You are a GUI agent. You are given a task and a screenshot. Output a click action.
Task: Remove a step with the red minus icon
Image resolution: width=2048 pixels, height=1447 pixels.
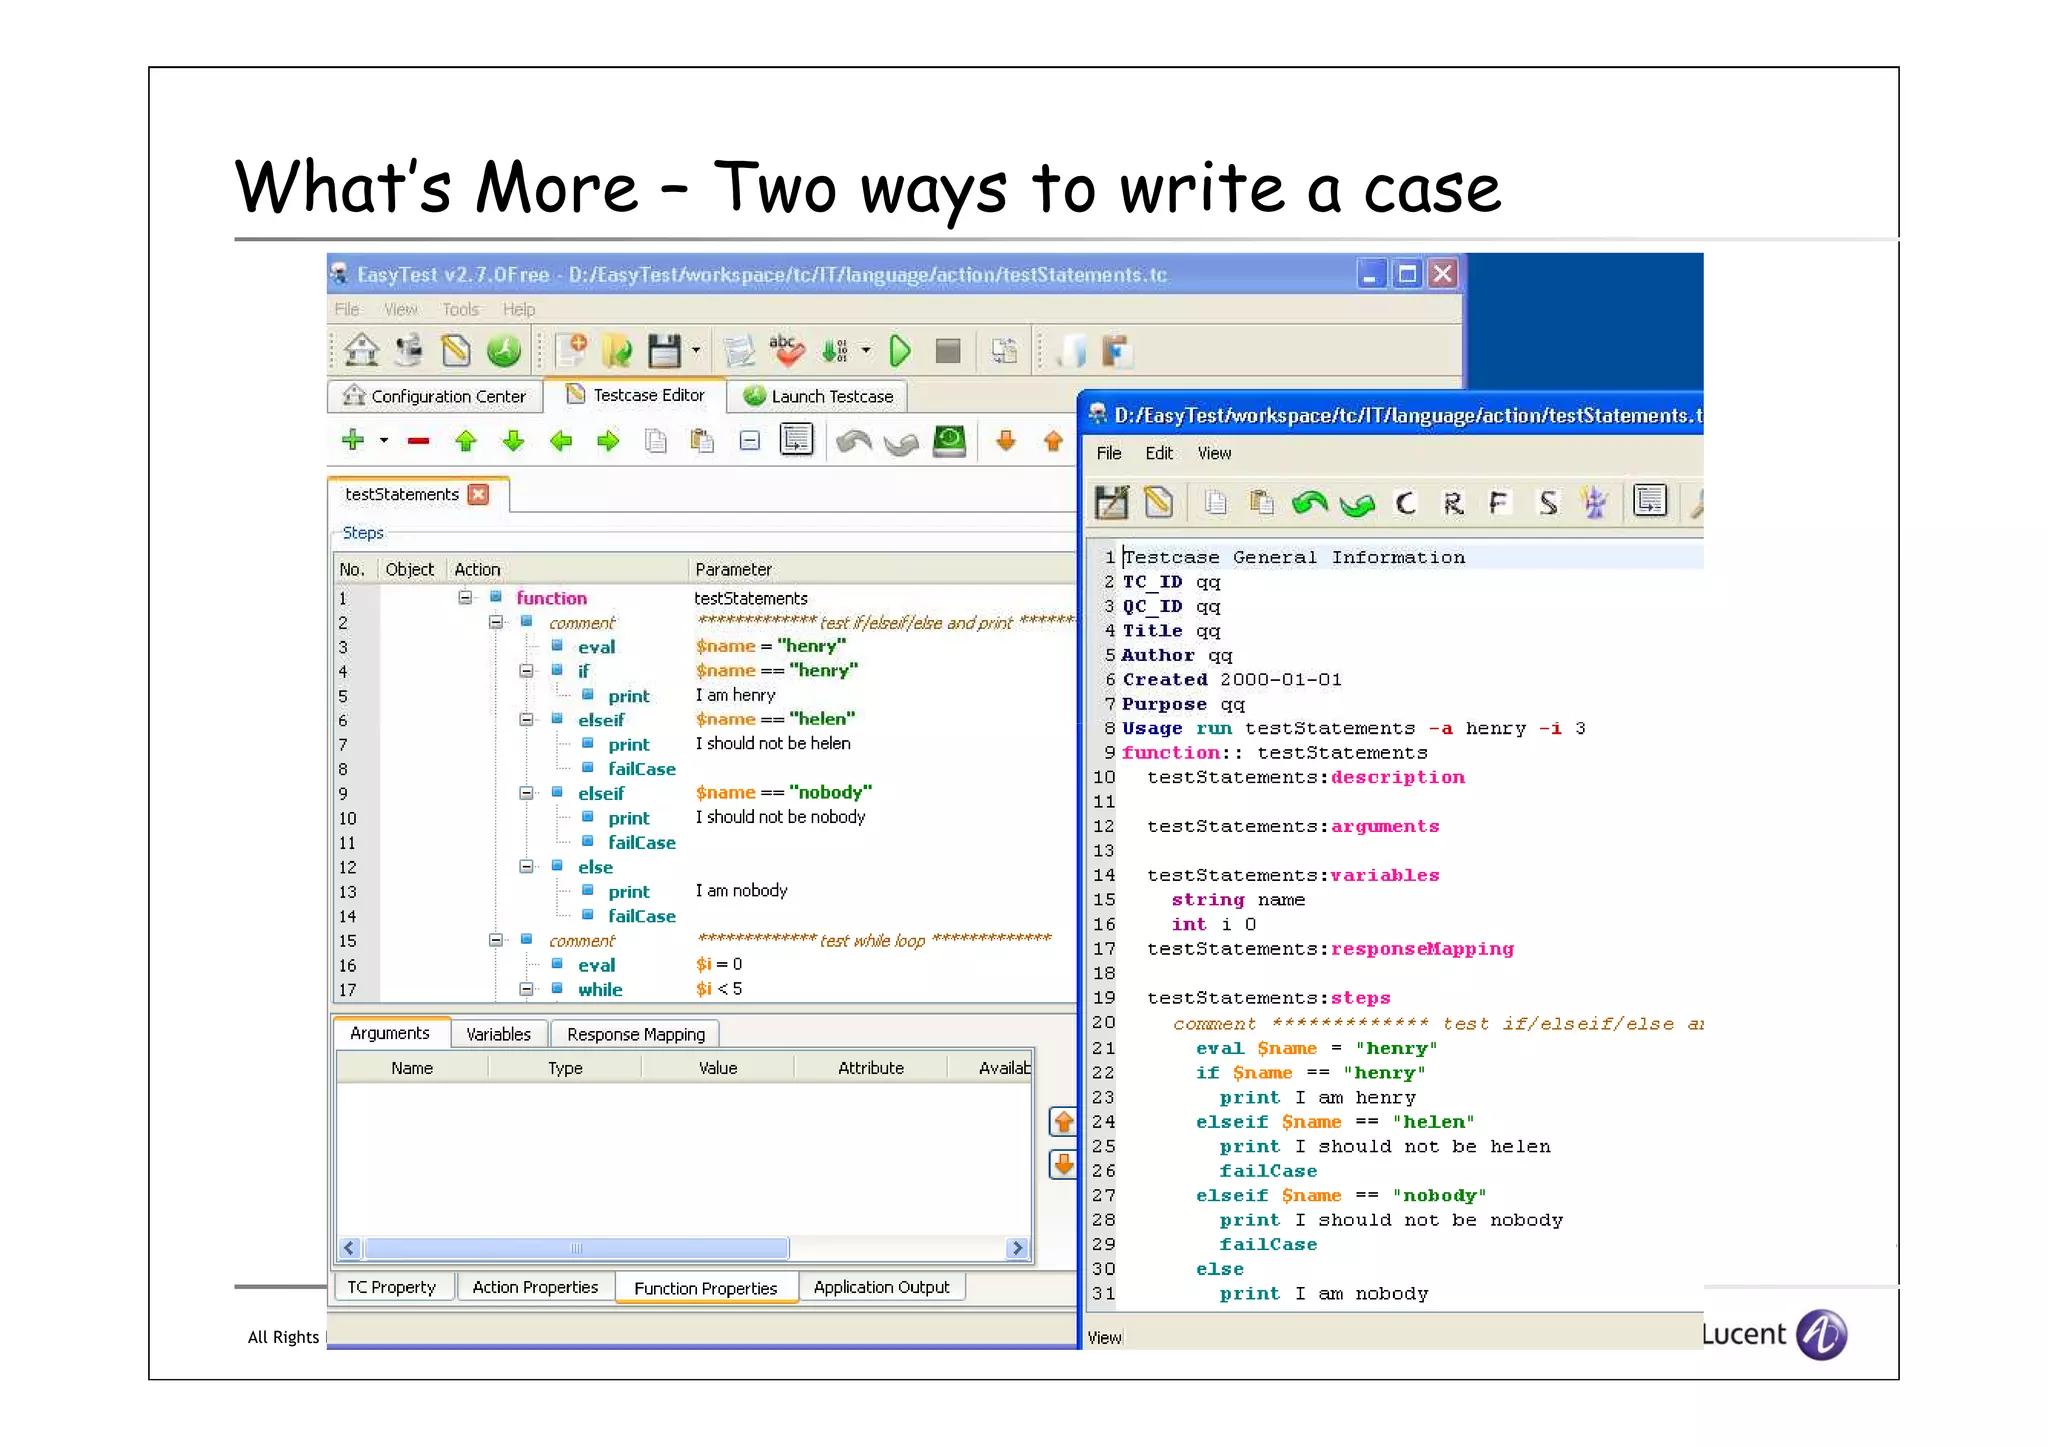tap(418, 441)
